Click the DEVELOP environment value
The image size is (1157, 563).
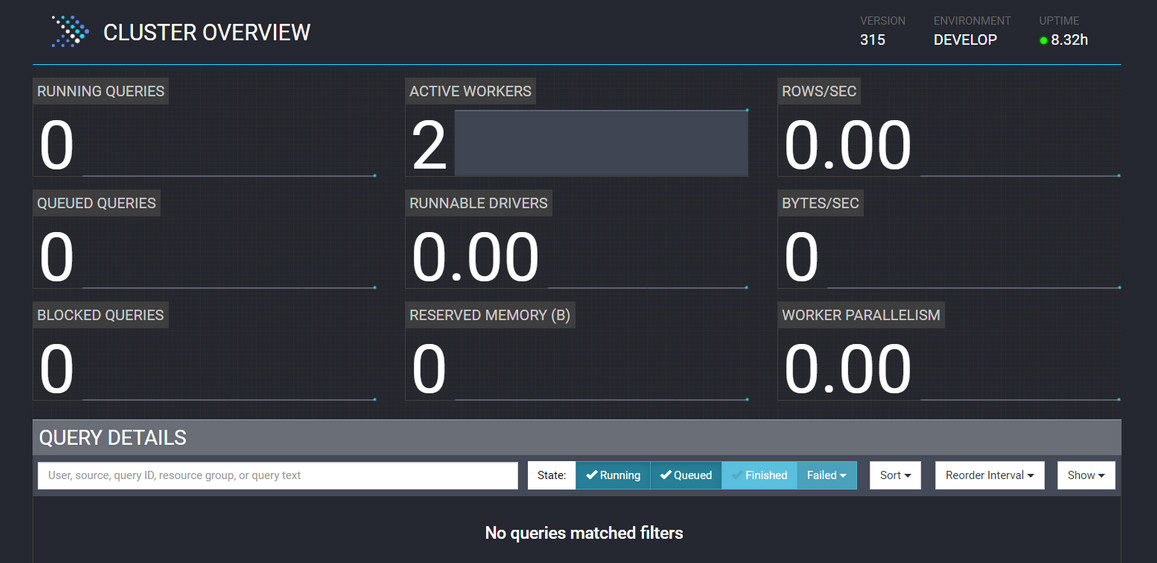(965, 40)
